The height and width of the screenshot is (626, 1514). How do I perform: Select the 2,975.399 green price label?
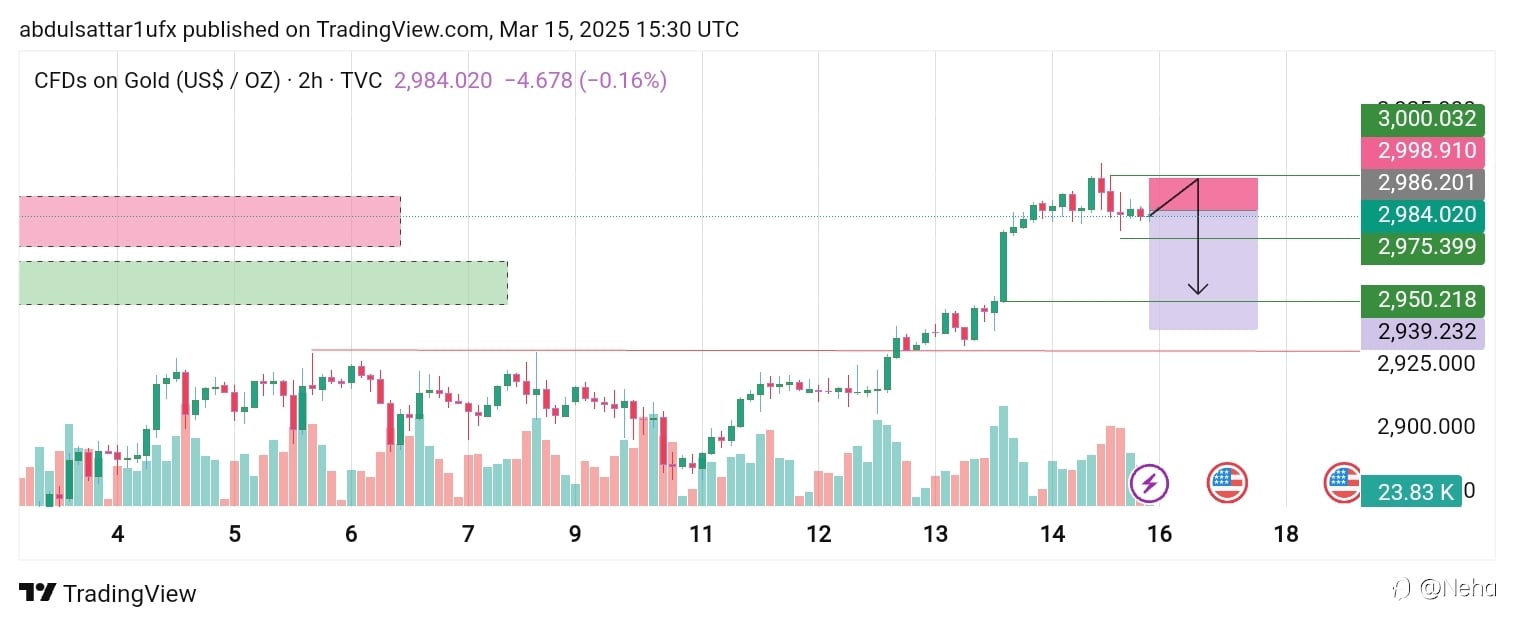click(x=1423, y=247)
